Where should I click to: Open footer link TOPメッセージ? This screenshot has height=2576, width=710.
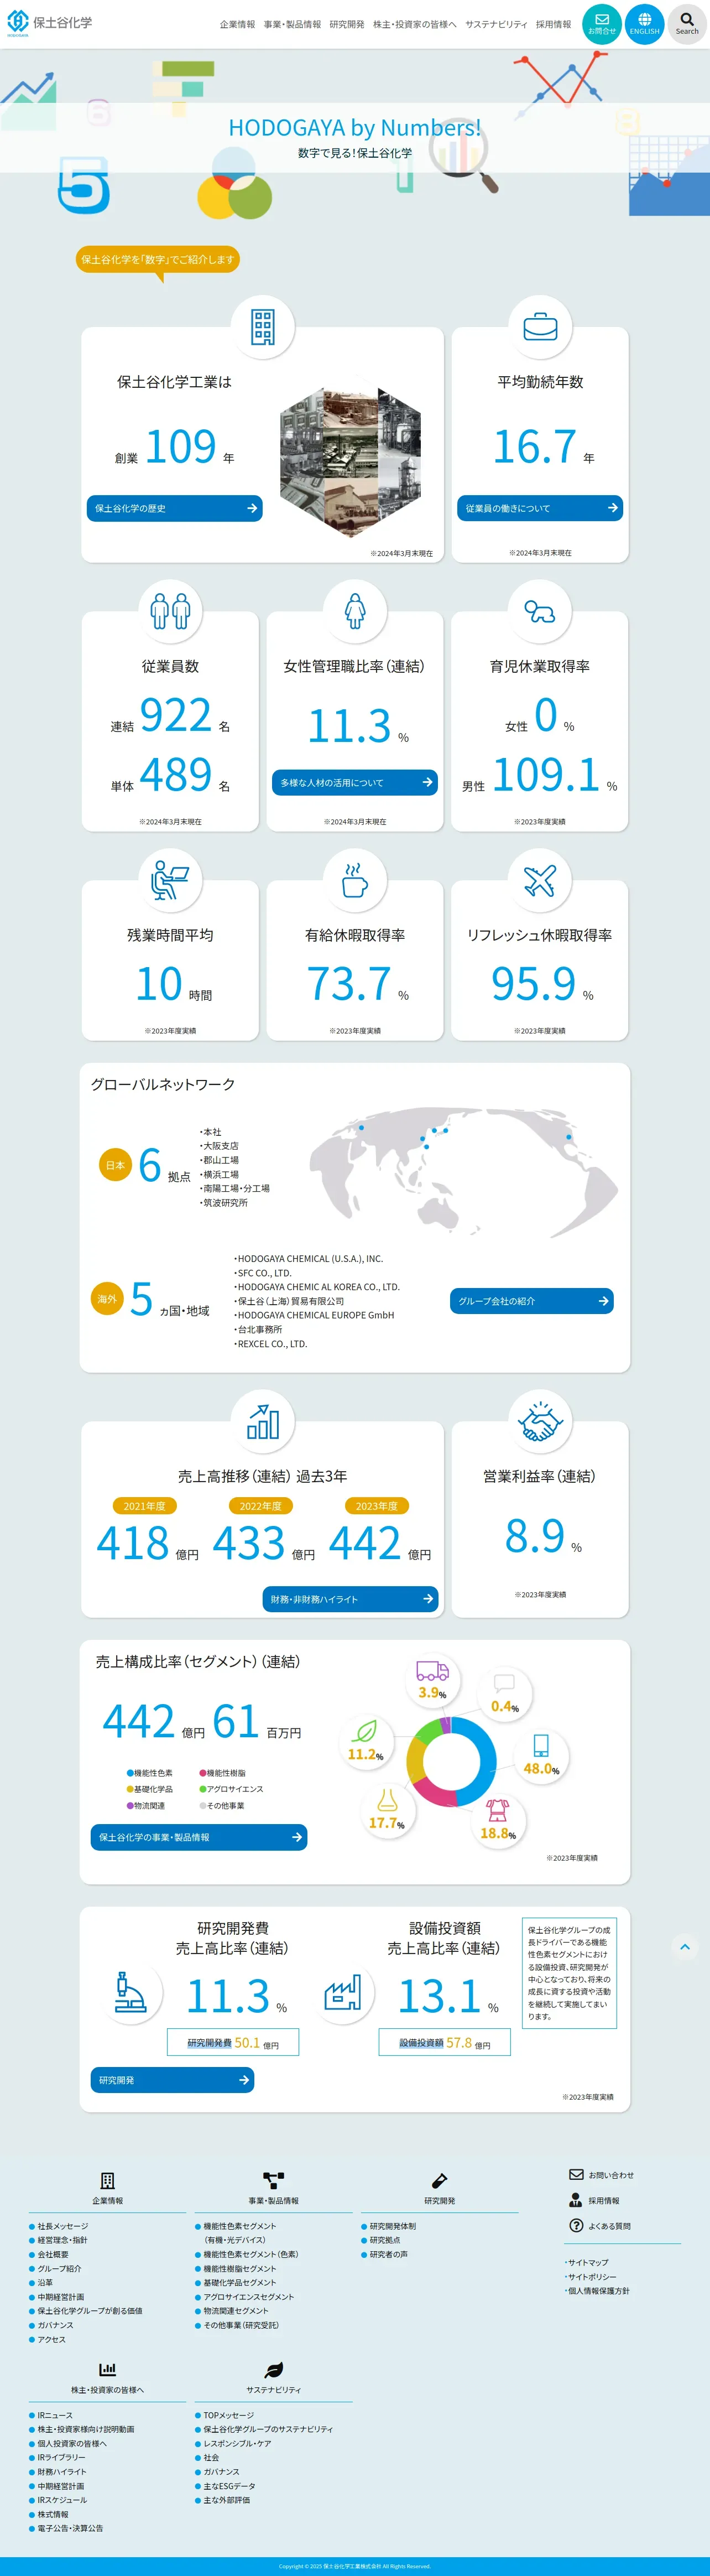point(228,2415)
